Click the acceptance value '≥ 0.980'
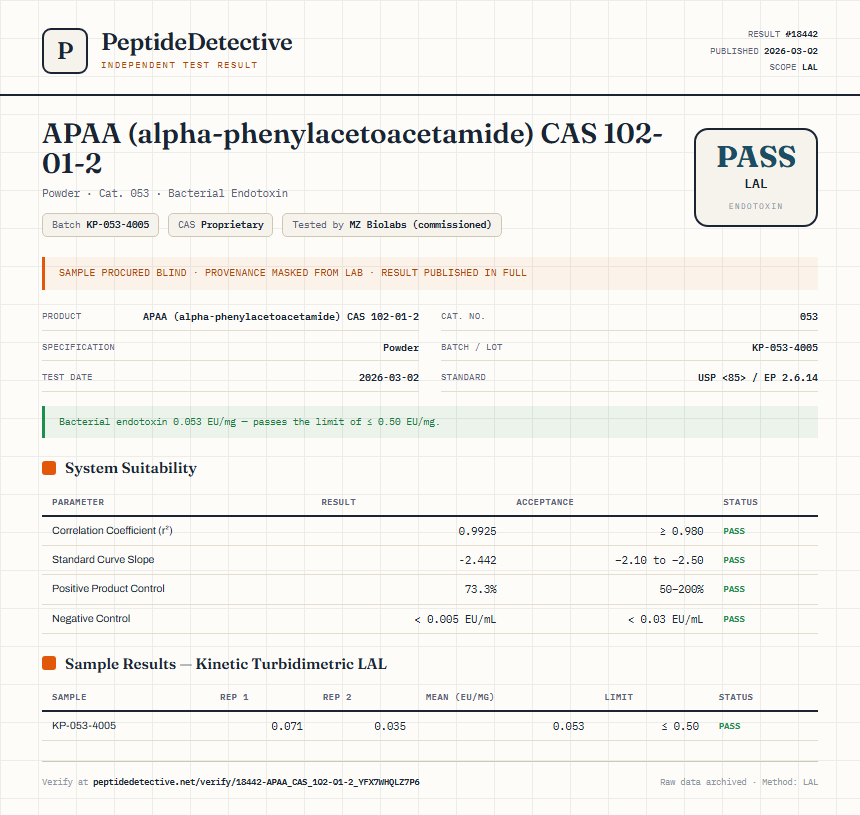Viewport: 860px width, 815px height. pyautogui.click(x=681, y=531)
